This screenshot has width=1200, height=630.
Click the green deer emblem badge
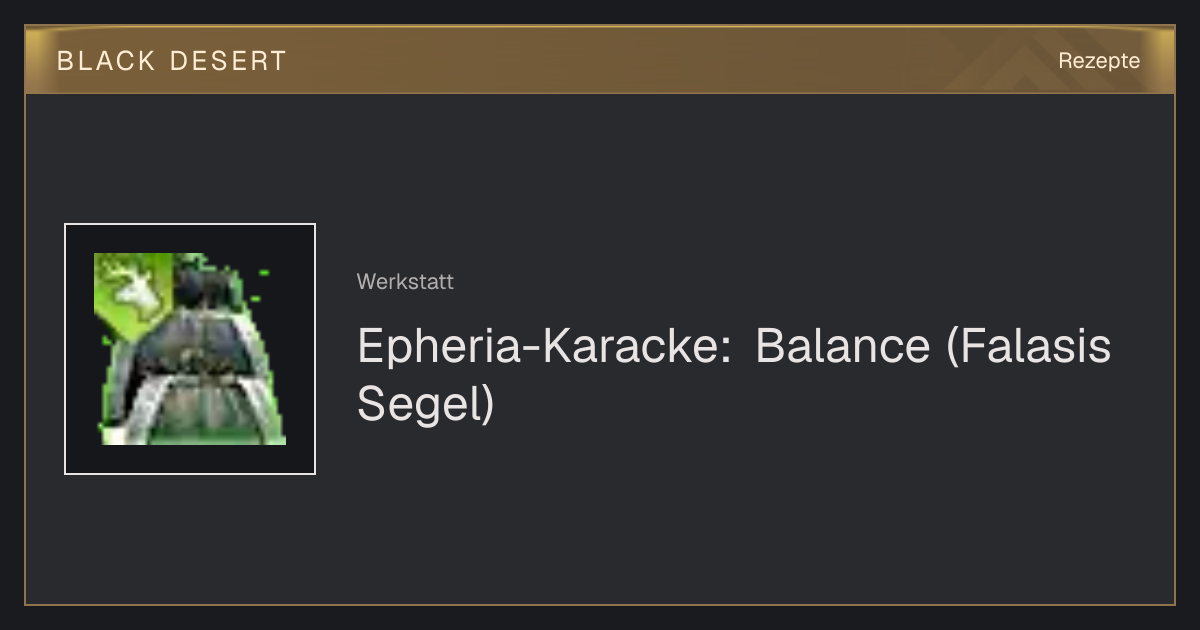[134, 288]
